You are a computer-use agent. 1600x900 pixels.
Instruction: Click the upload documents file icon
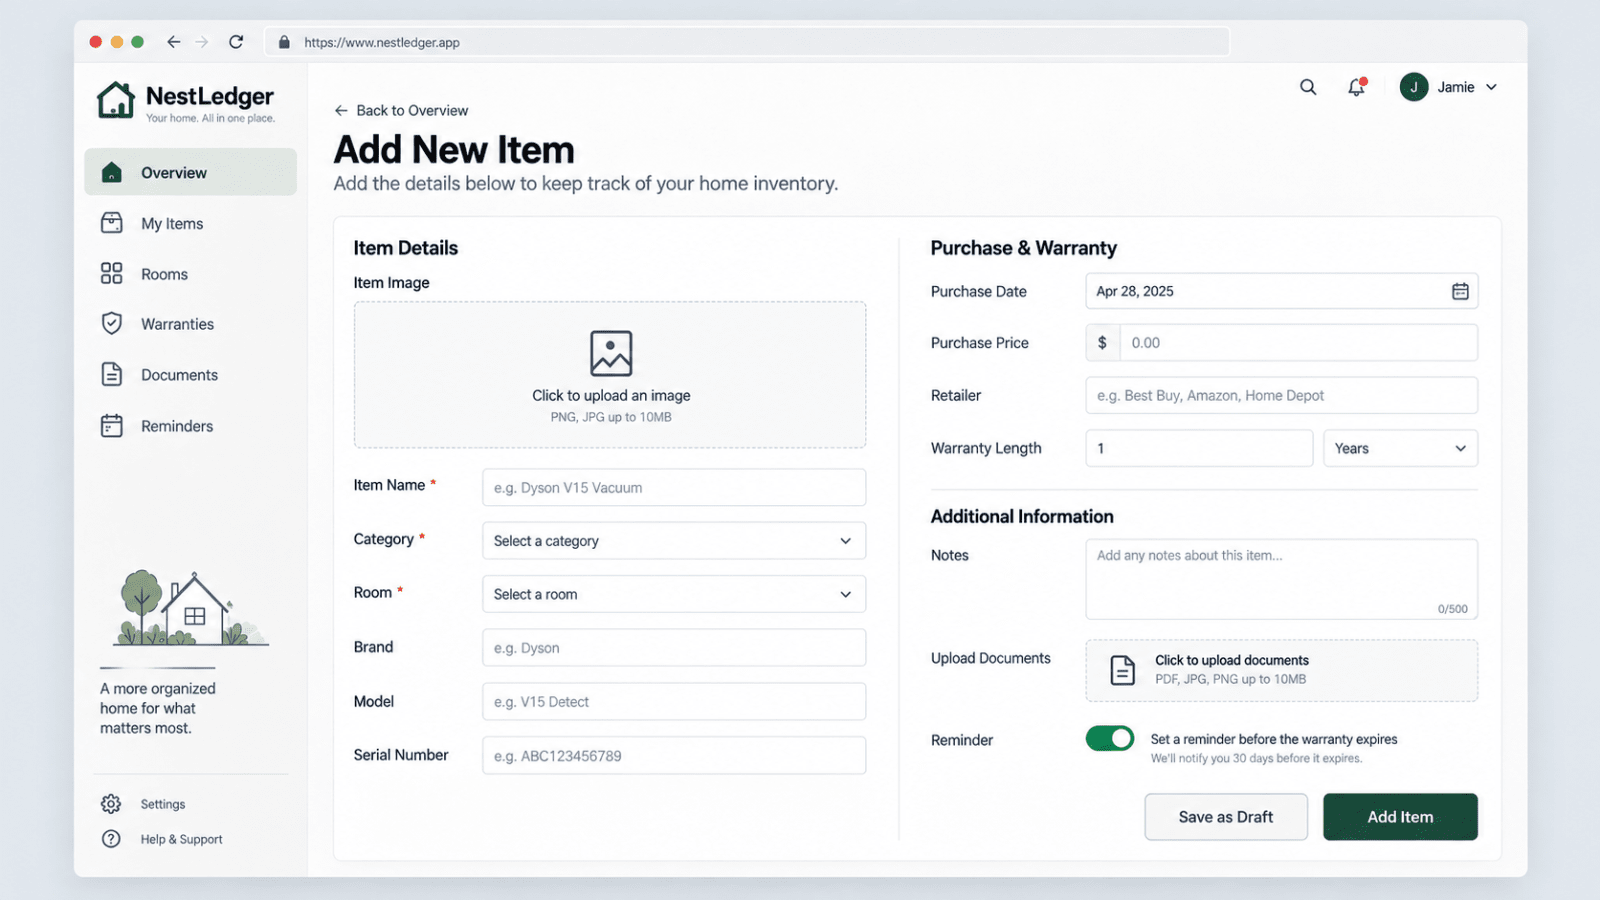pyautogui.click(x=1123, y=670)
